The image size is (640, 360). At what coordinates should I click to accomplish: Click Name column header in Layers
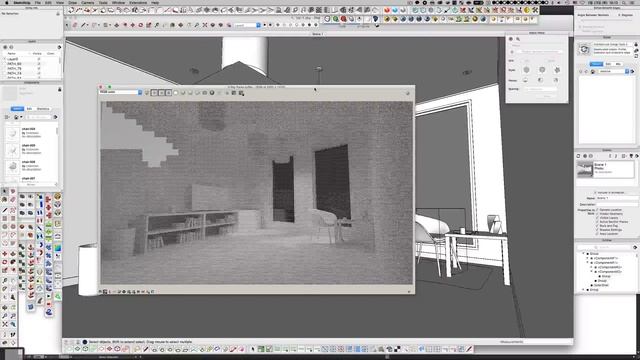point(12,53)
